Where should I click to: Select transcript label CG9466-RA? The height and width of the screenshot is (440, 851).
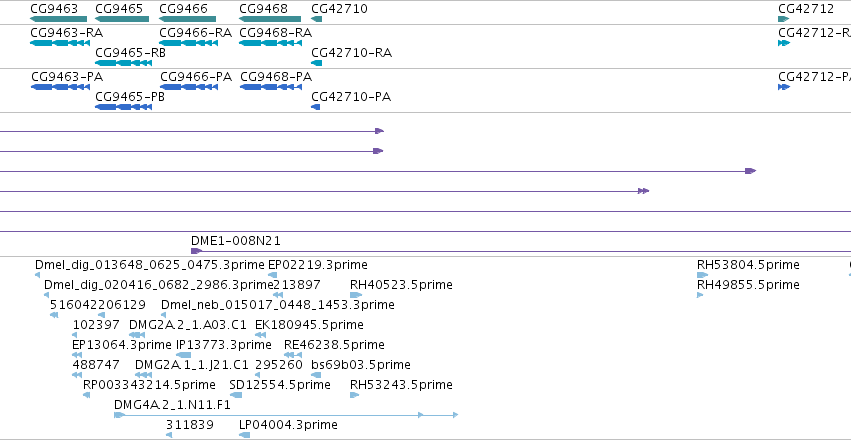(x=195, y=33)
